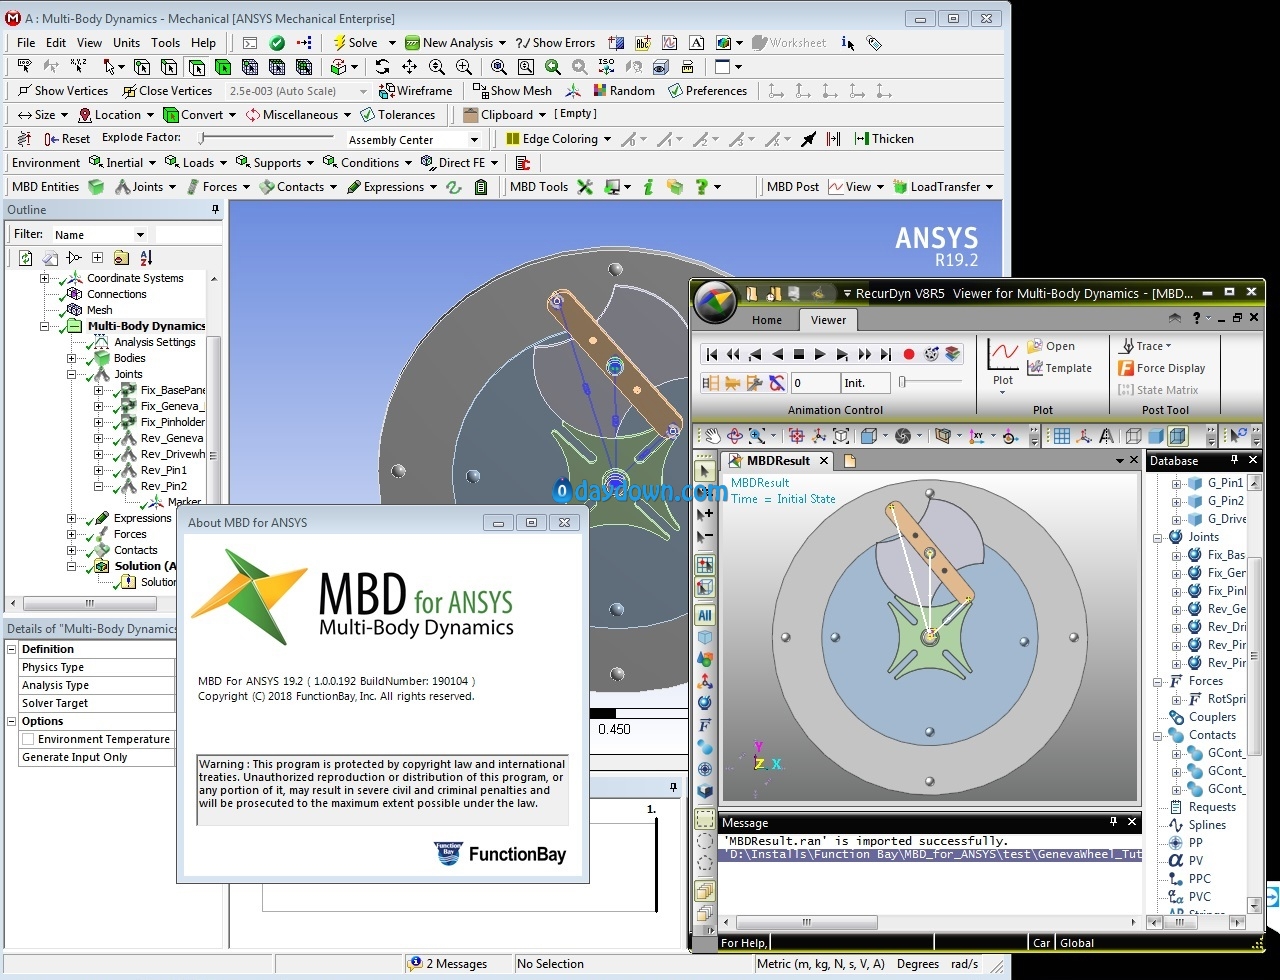Play the animation forward in RecurDyn
Viewport: 1280px width, 980px height.
820,354
